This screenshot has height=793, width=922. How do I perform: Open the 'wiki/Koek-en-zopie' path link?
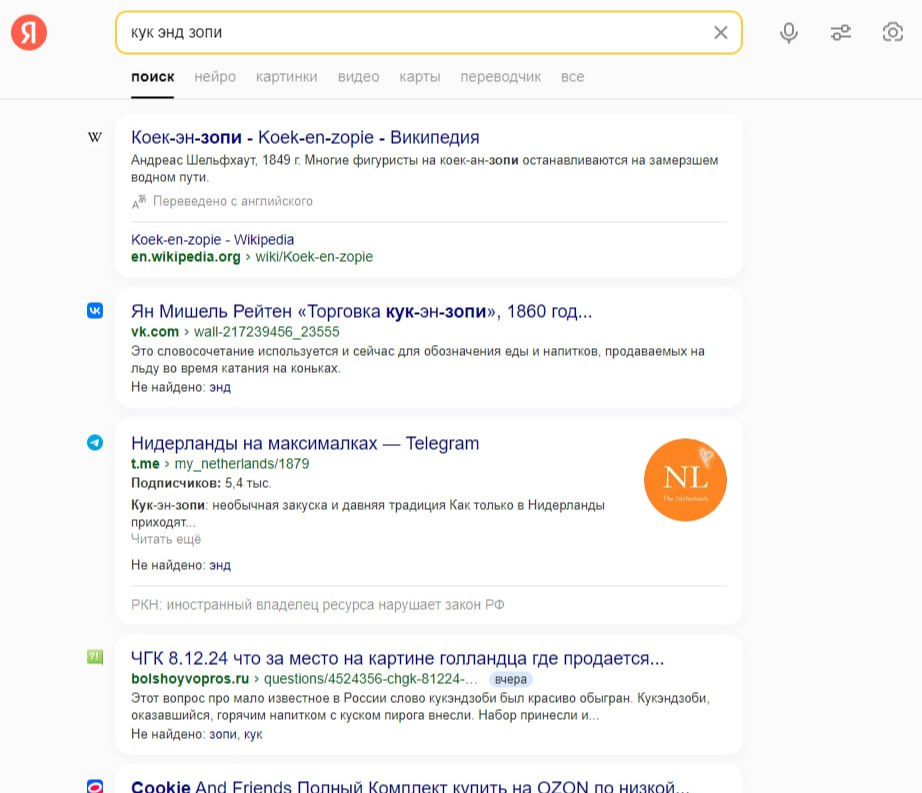tap(314, 257)
